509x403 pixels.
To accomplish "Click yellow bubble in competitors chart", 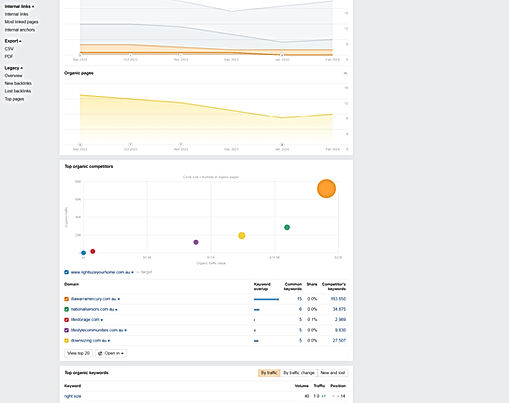I will (x=242, y=236).
